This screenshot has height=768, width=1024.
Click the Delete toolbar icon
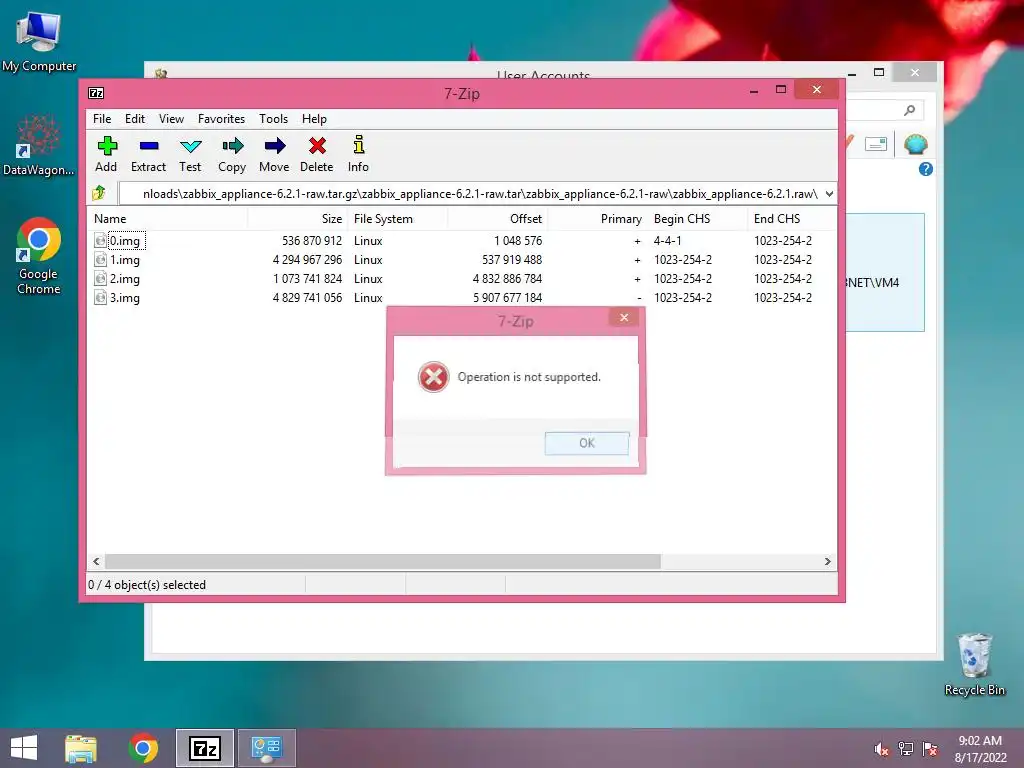coord(317,146)
